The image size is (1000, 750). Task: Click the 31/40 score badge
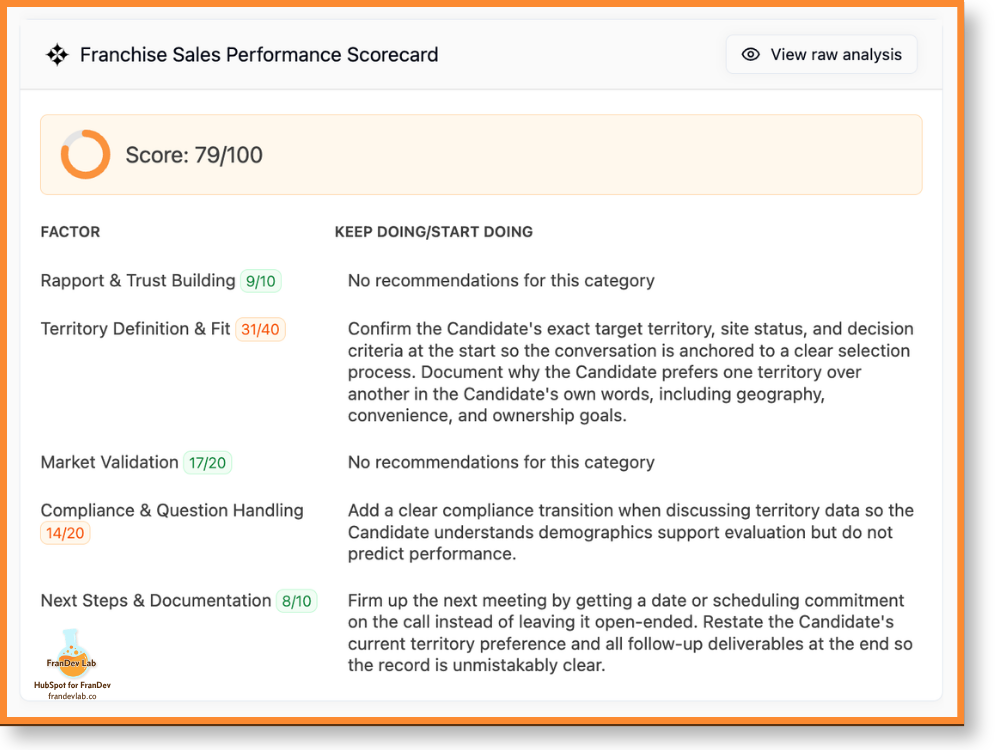(260, 330)
